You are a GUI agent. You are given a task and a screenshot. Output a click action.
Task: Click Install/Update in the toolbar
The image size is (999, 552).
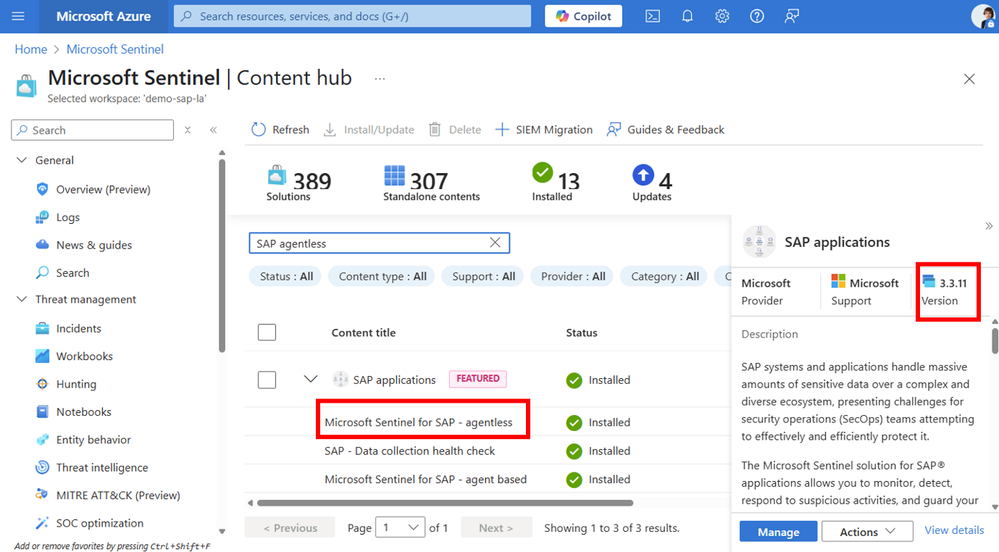point(369,129)
